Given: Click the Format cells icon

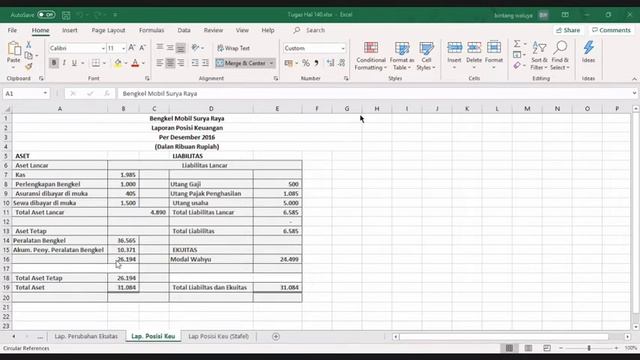Looking at the screenshot, I should pyautogui.click(x=494, y=49).
